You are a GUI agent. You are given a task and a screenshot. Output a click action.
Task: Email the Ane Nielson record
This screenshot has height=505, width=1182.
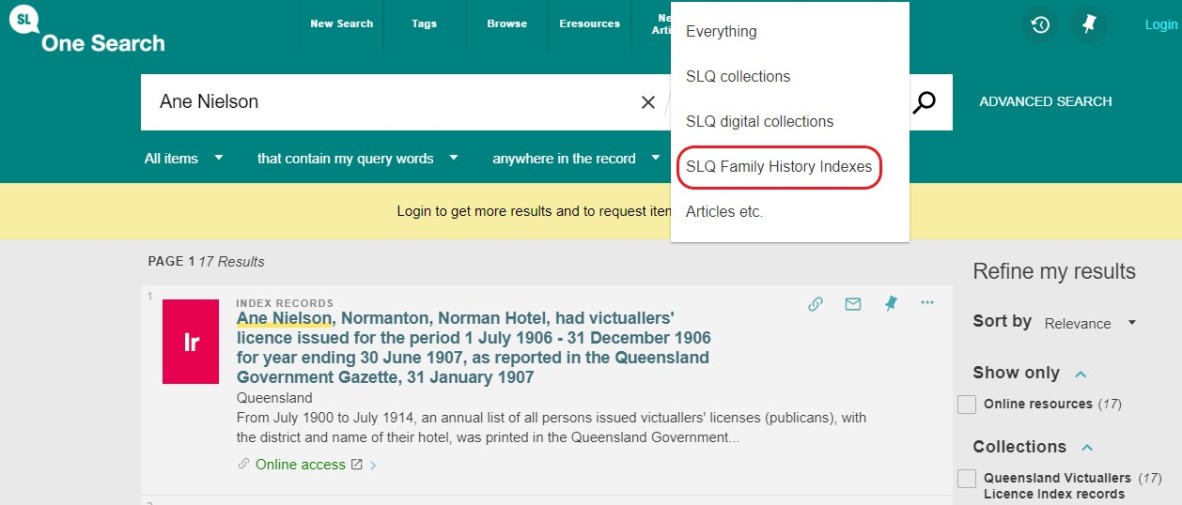[x=853, y=304]
